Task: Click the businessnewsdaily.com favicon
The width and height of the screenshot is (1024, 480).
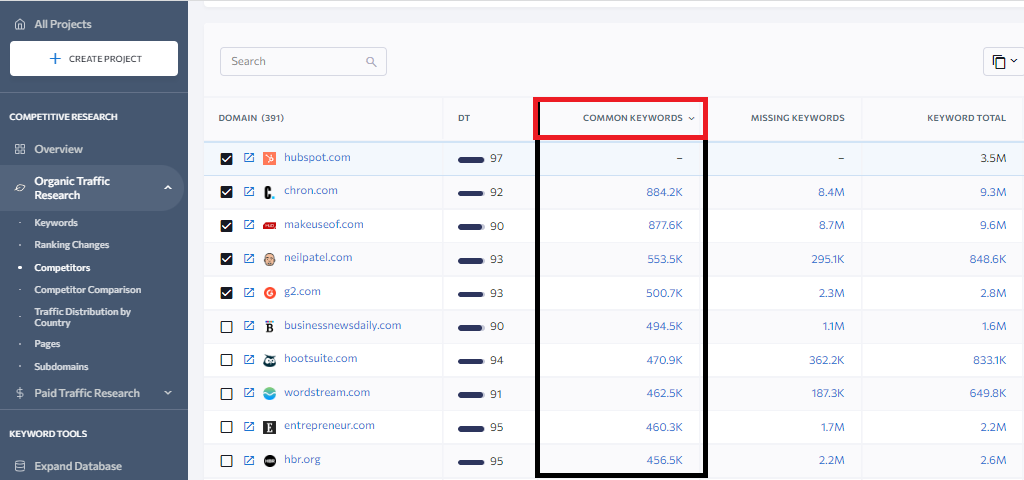Action: tap(270, 327)
